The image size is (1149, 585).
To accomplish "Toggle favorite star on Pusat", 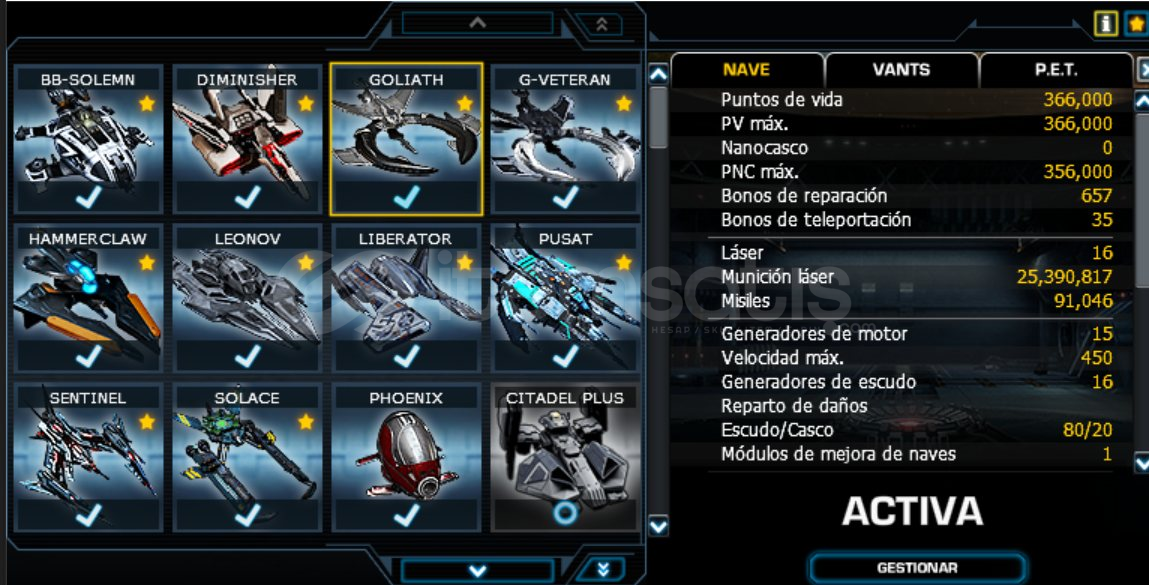I will tap(624, 262).
